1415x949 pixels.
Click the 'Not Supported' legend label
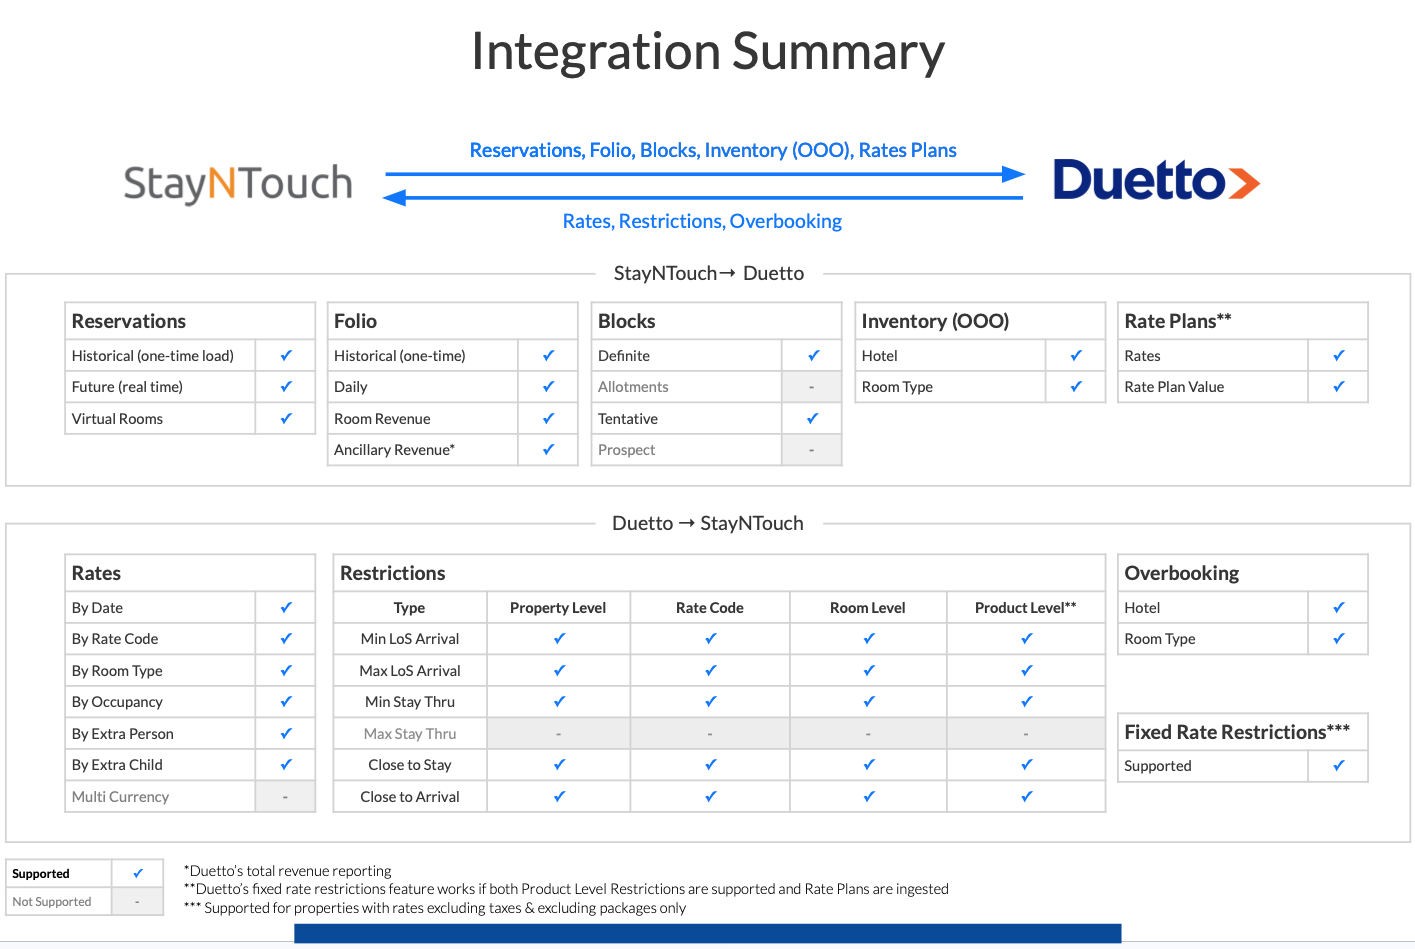(x=52, y=901)
